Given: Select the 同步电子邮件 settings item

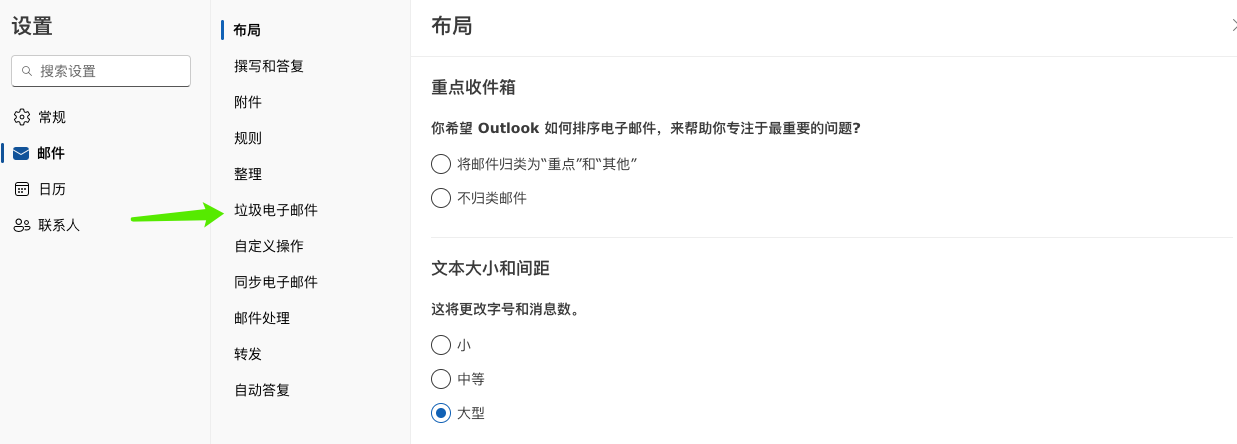Looking at the screenshot, I should click(276, 282).
